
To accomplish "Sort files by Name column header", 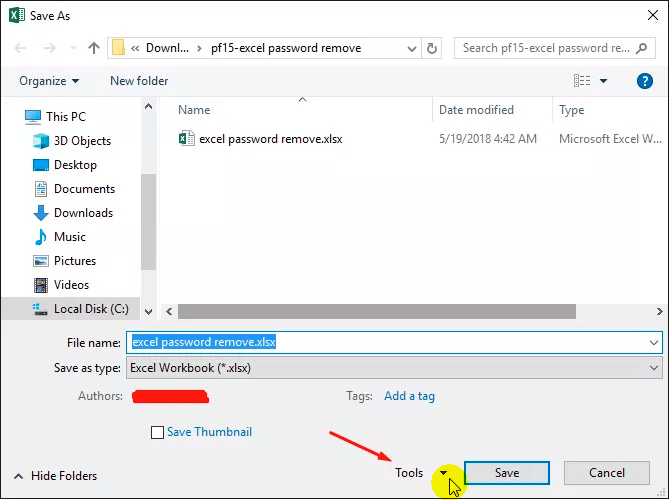I will click(194, 110).
